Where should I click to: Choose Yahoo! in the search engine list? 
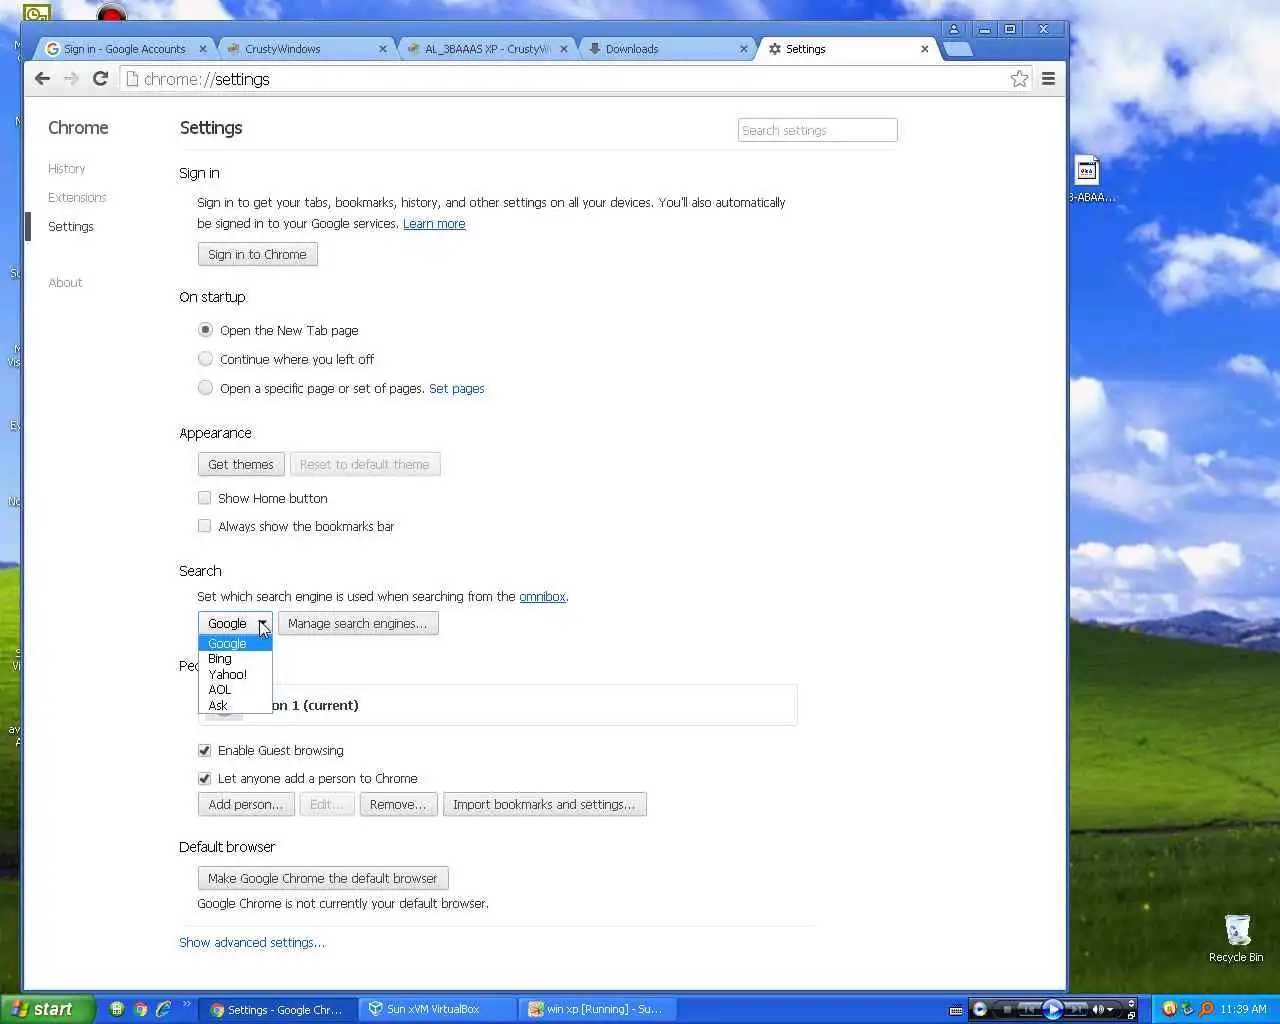(x=235, y=674)
